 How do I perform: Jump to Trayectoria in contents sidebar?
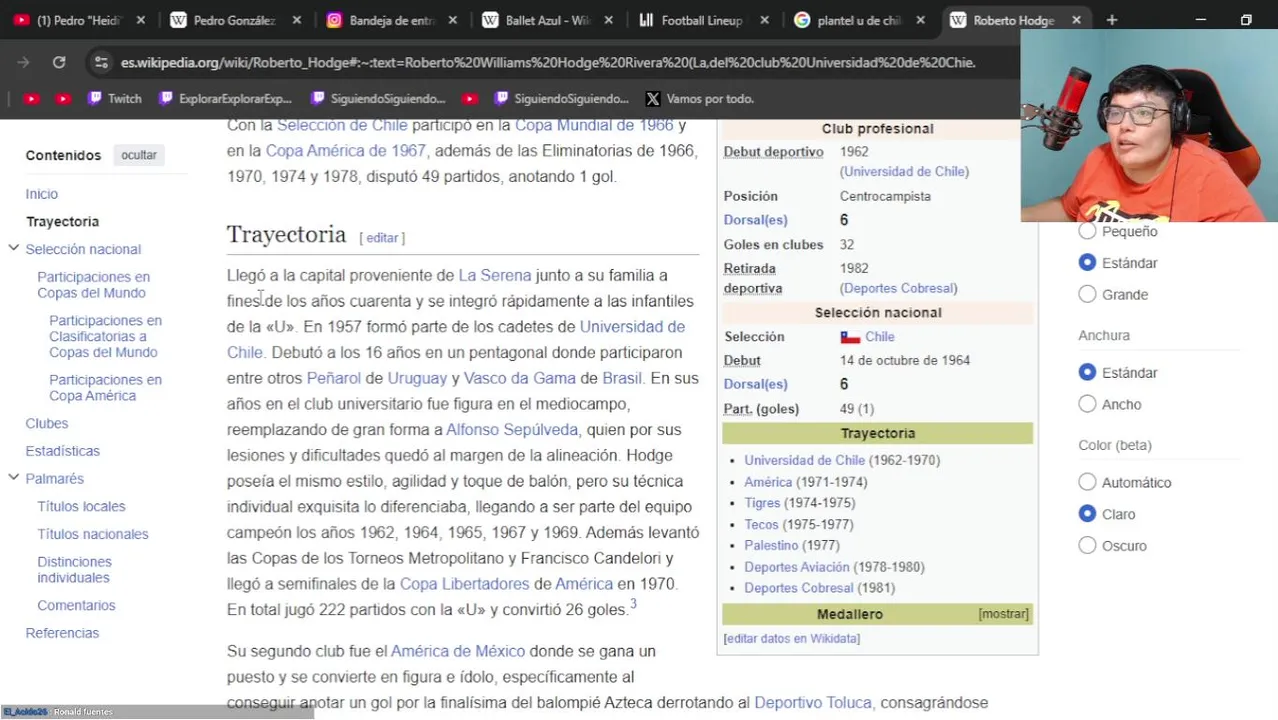coord(62,222)
